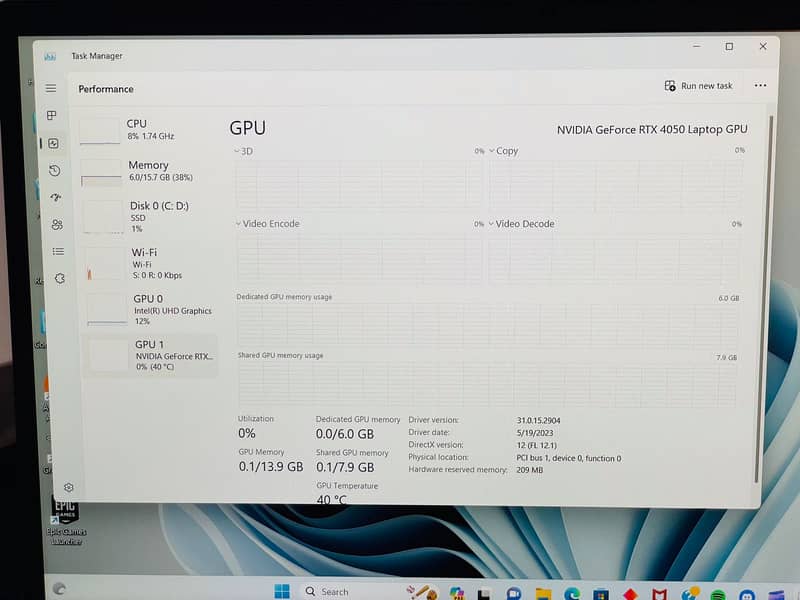Click the NVIDIA GeForce RTX 4050 Laptop GPU title

(x=652, y=130)
